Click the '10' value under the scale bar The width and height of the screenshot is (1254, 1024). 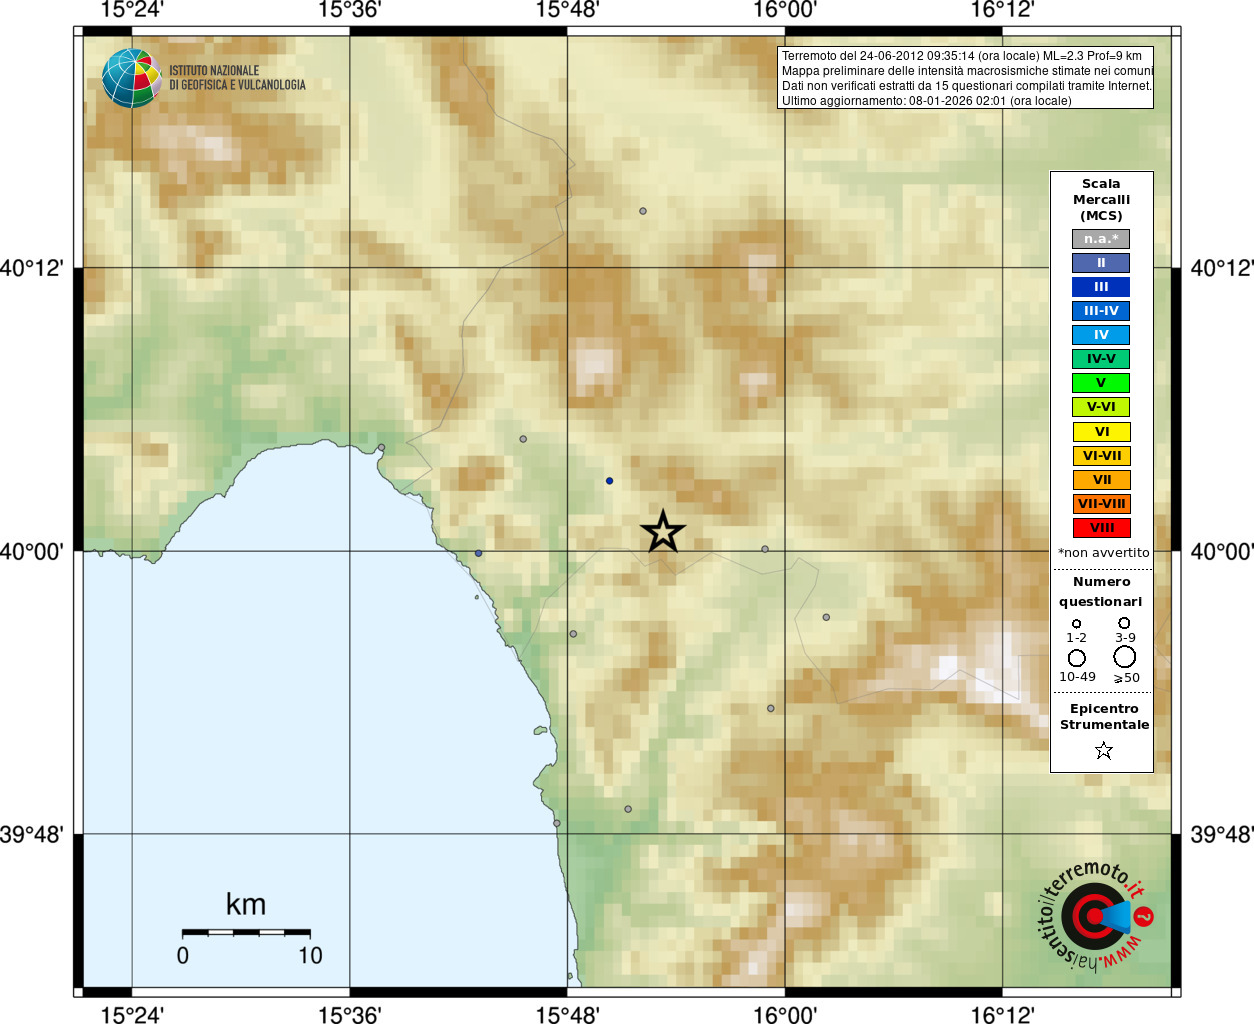click(310, 956)
